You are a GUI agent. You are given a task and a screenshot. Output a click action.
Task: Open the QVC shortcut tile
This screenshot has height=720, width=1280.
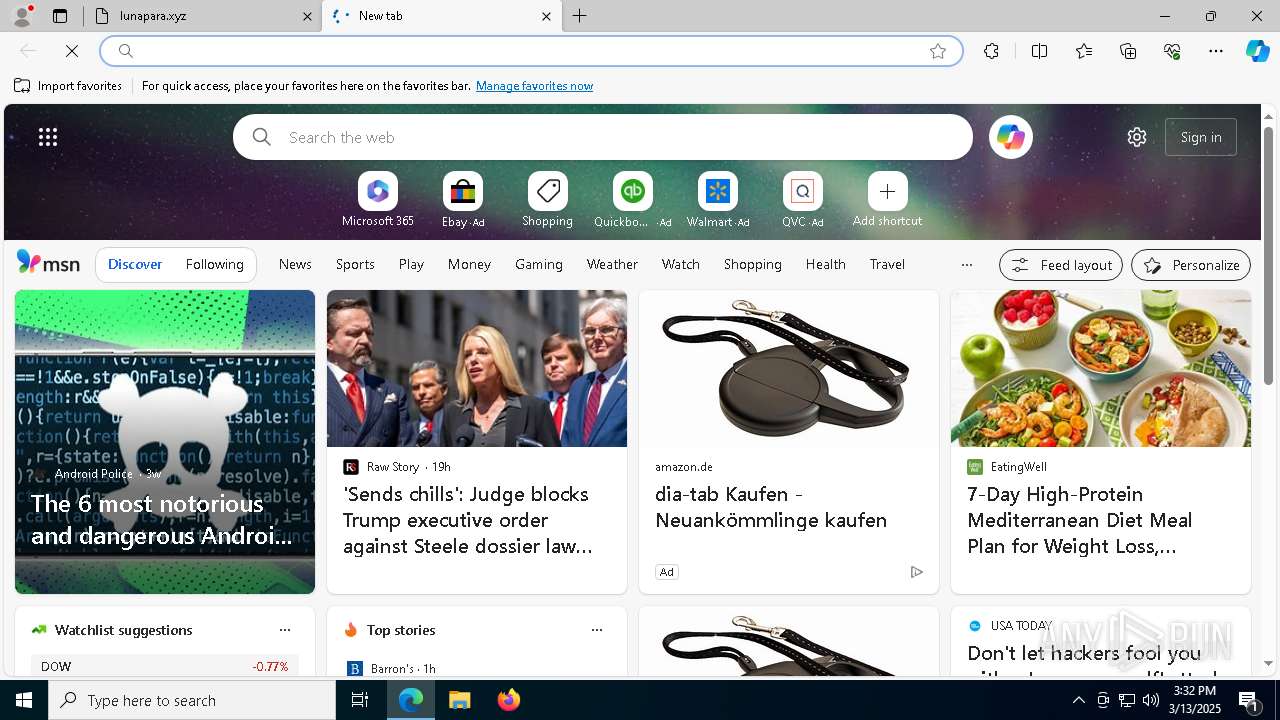click(802, 200)
